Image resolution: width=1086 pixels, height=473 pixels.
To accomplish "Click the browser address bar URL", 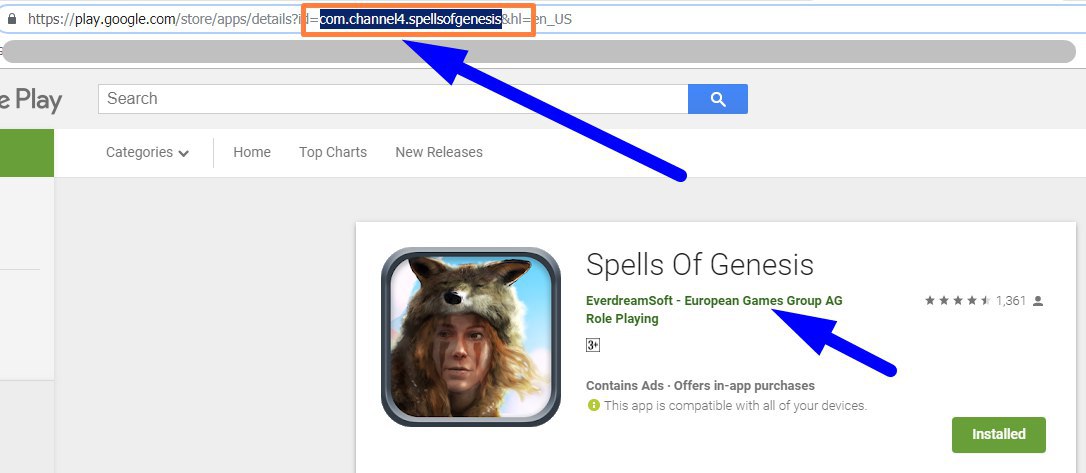I will click(x=300, y=19).
